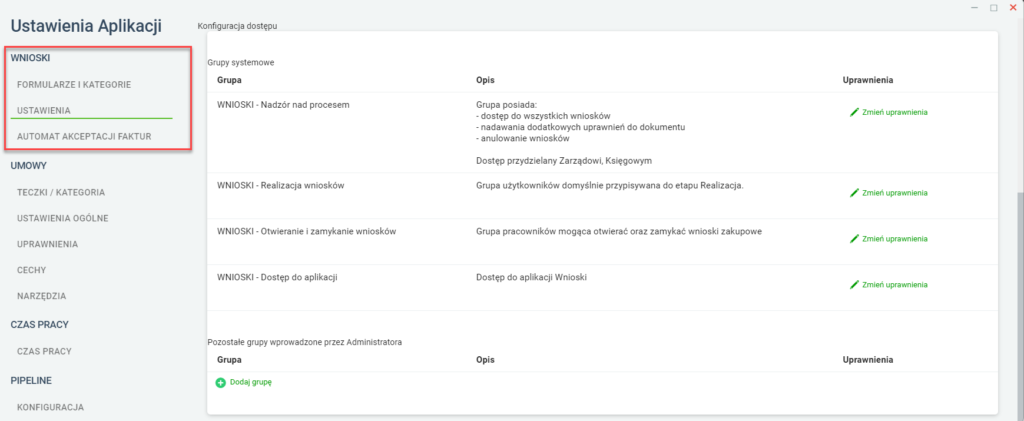
Task: Go to Teczki / Kategoria under Umowy
Action: (x=61, y=193)
